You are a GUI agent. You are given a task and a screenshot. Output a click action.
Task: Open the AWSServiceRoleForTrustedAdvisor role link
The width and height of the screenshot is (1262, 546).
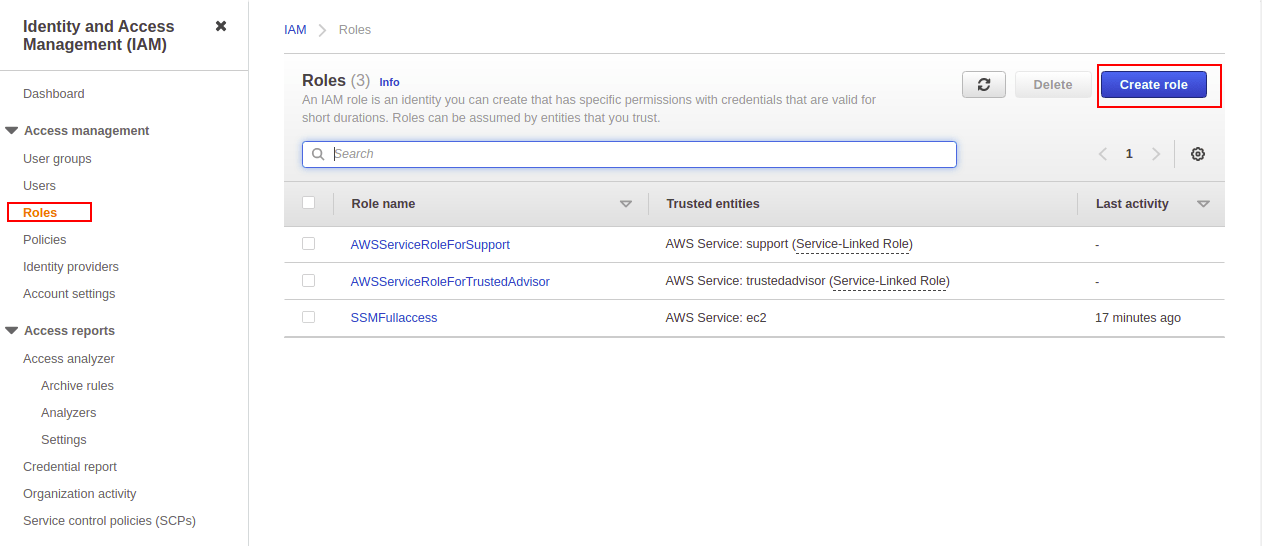450,282
